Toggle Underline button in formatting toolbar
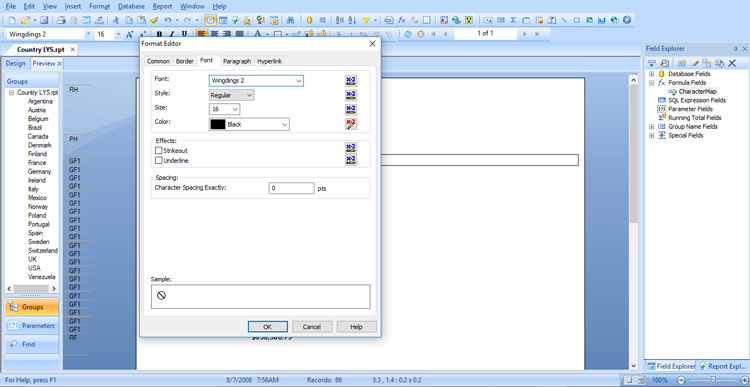 184,34
